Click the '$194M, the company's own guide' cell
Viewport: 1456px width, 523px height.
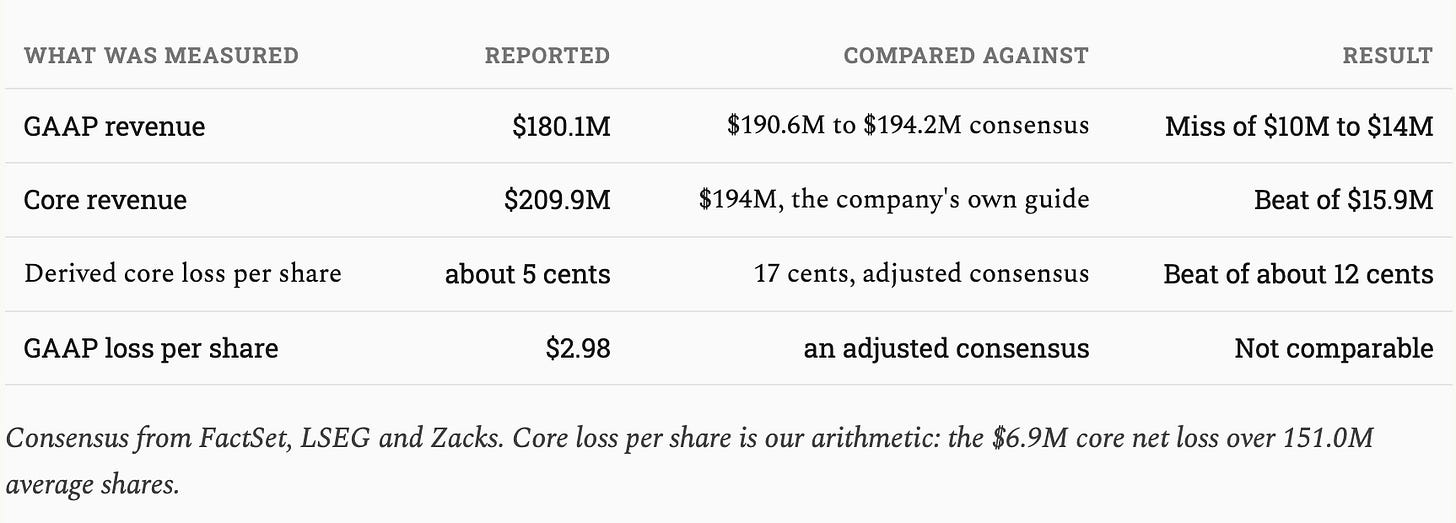pyautogui.click(x=894, y=200)
